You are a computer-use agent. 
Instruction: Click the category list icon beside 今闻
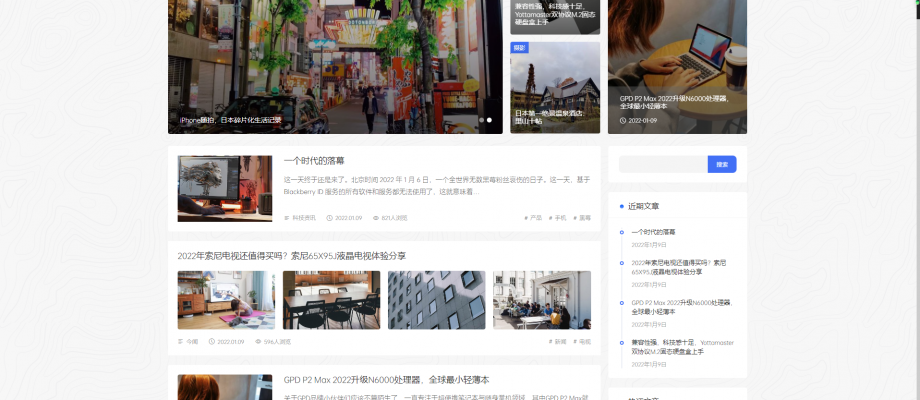(x=181, y=341)
